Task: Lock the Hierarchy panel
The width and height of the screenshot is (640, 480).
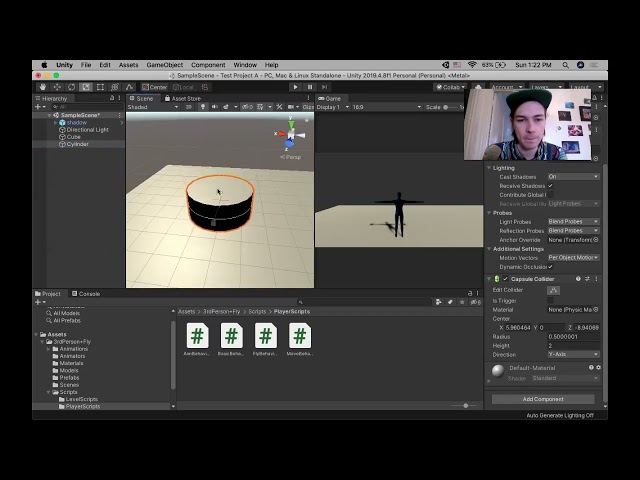Action: click(x=112, y=98)
